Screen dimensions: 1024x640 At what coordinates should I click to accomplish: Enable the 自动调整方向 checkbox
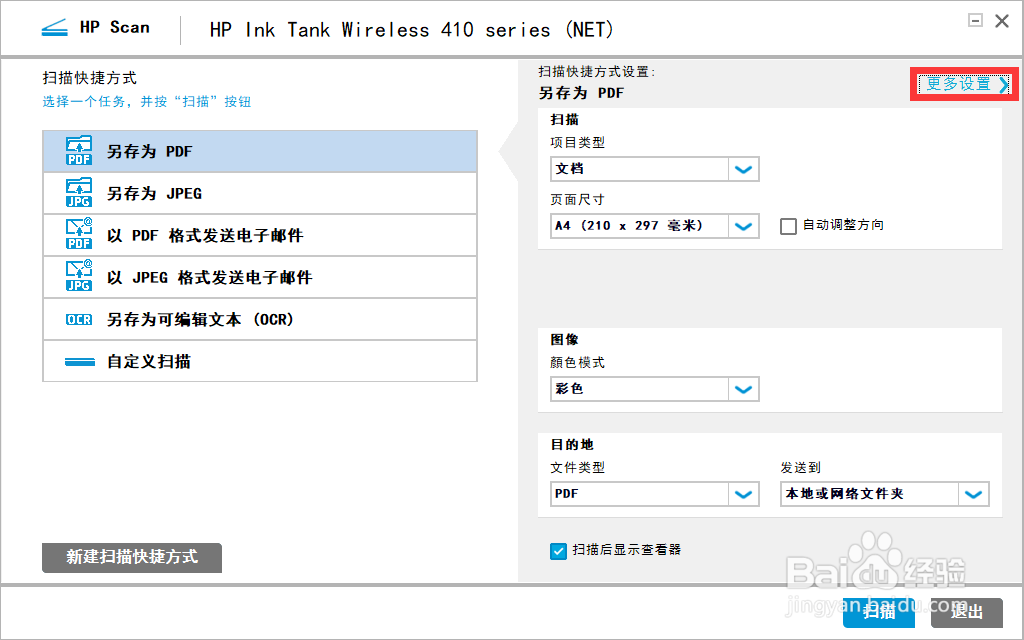click(x=788, y=226)
